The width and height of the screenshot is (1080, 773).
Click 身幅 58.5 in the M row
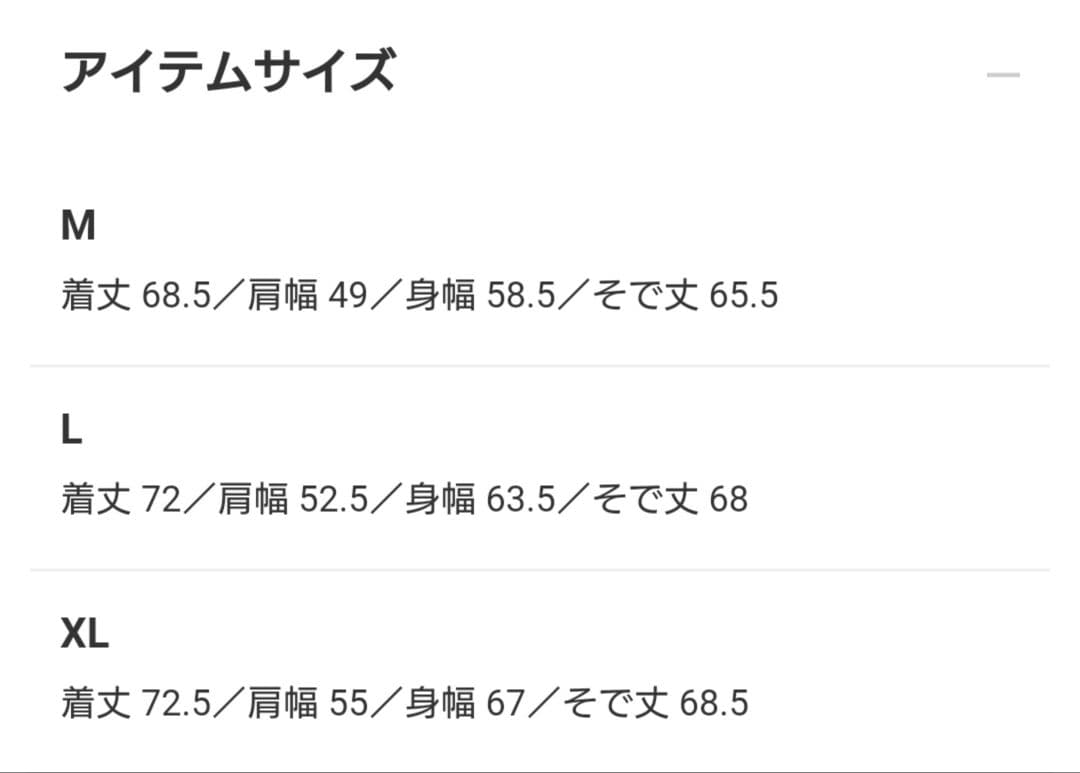[x=480, y=296]
